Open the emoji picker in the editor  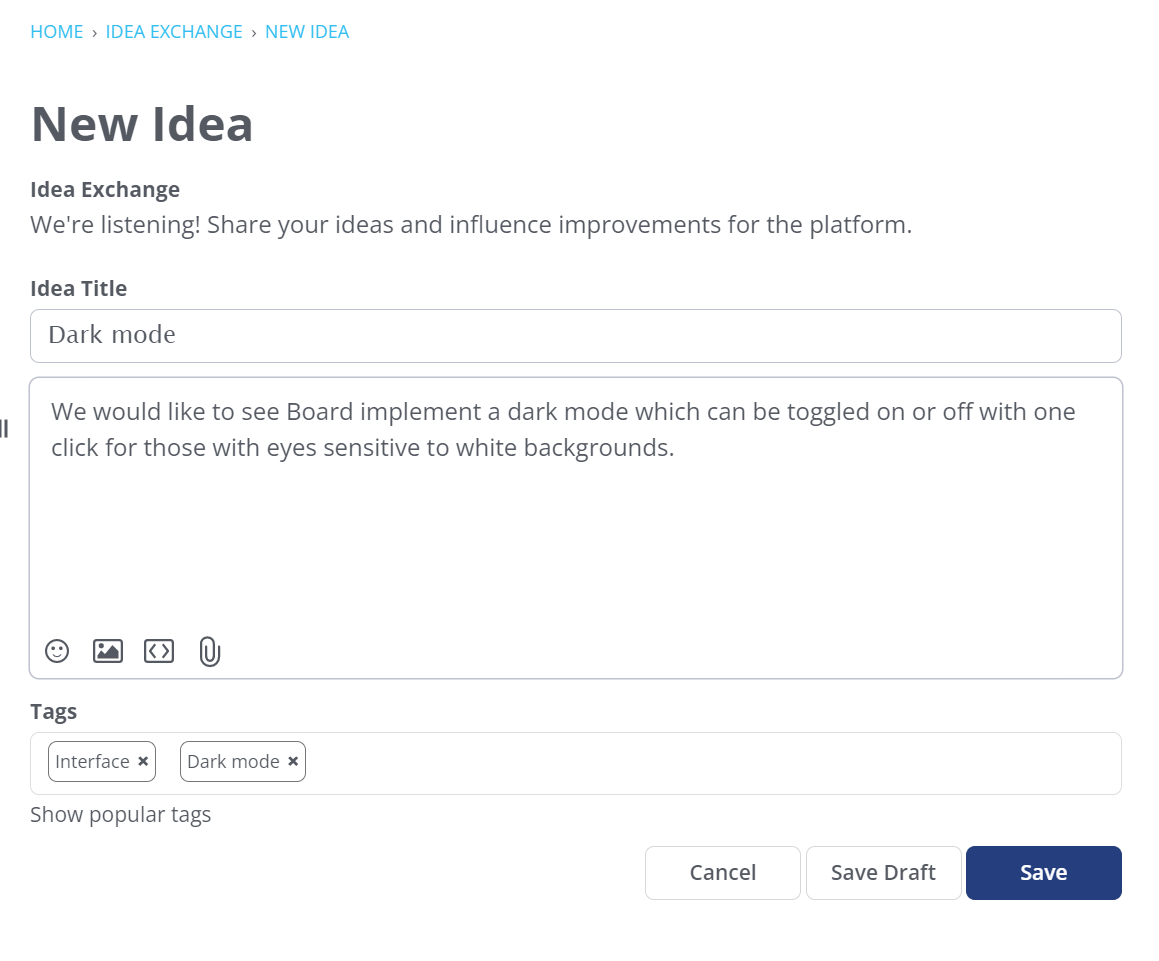pos(57,651)
